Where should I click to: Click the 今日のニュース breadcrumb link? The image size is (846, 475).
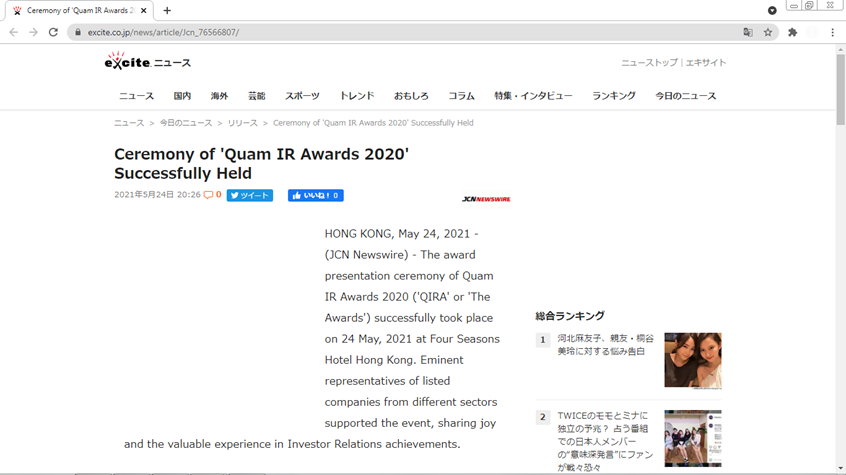186,123
